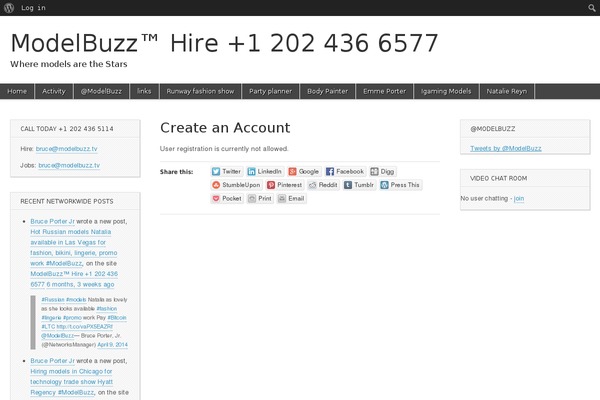Image resolution: width=600 pixels, height=400 pixels.
Task: Click the Print share button
Action: (260, 198)
